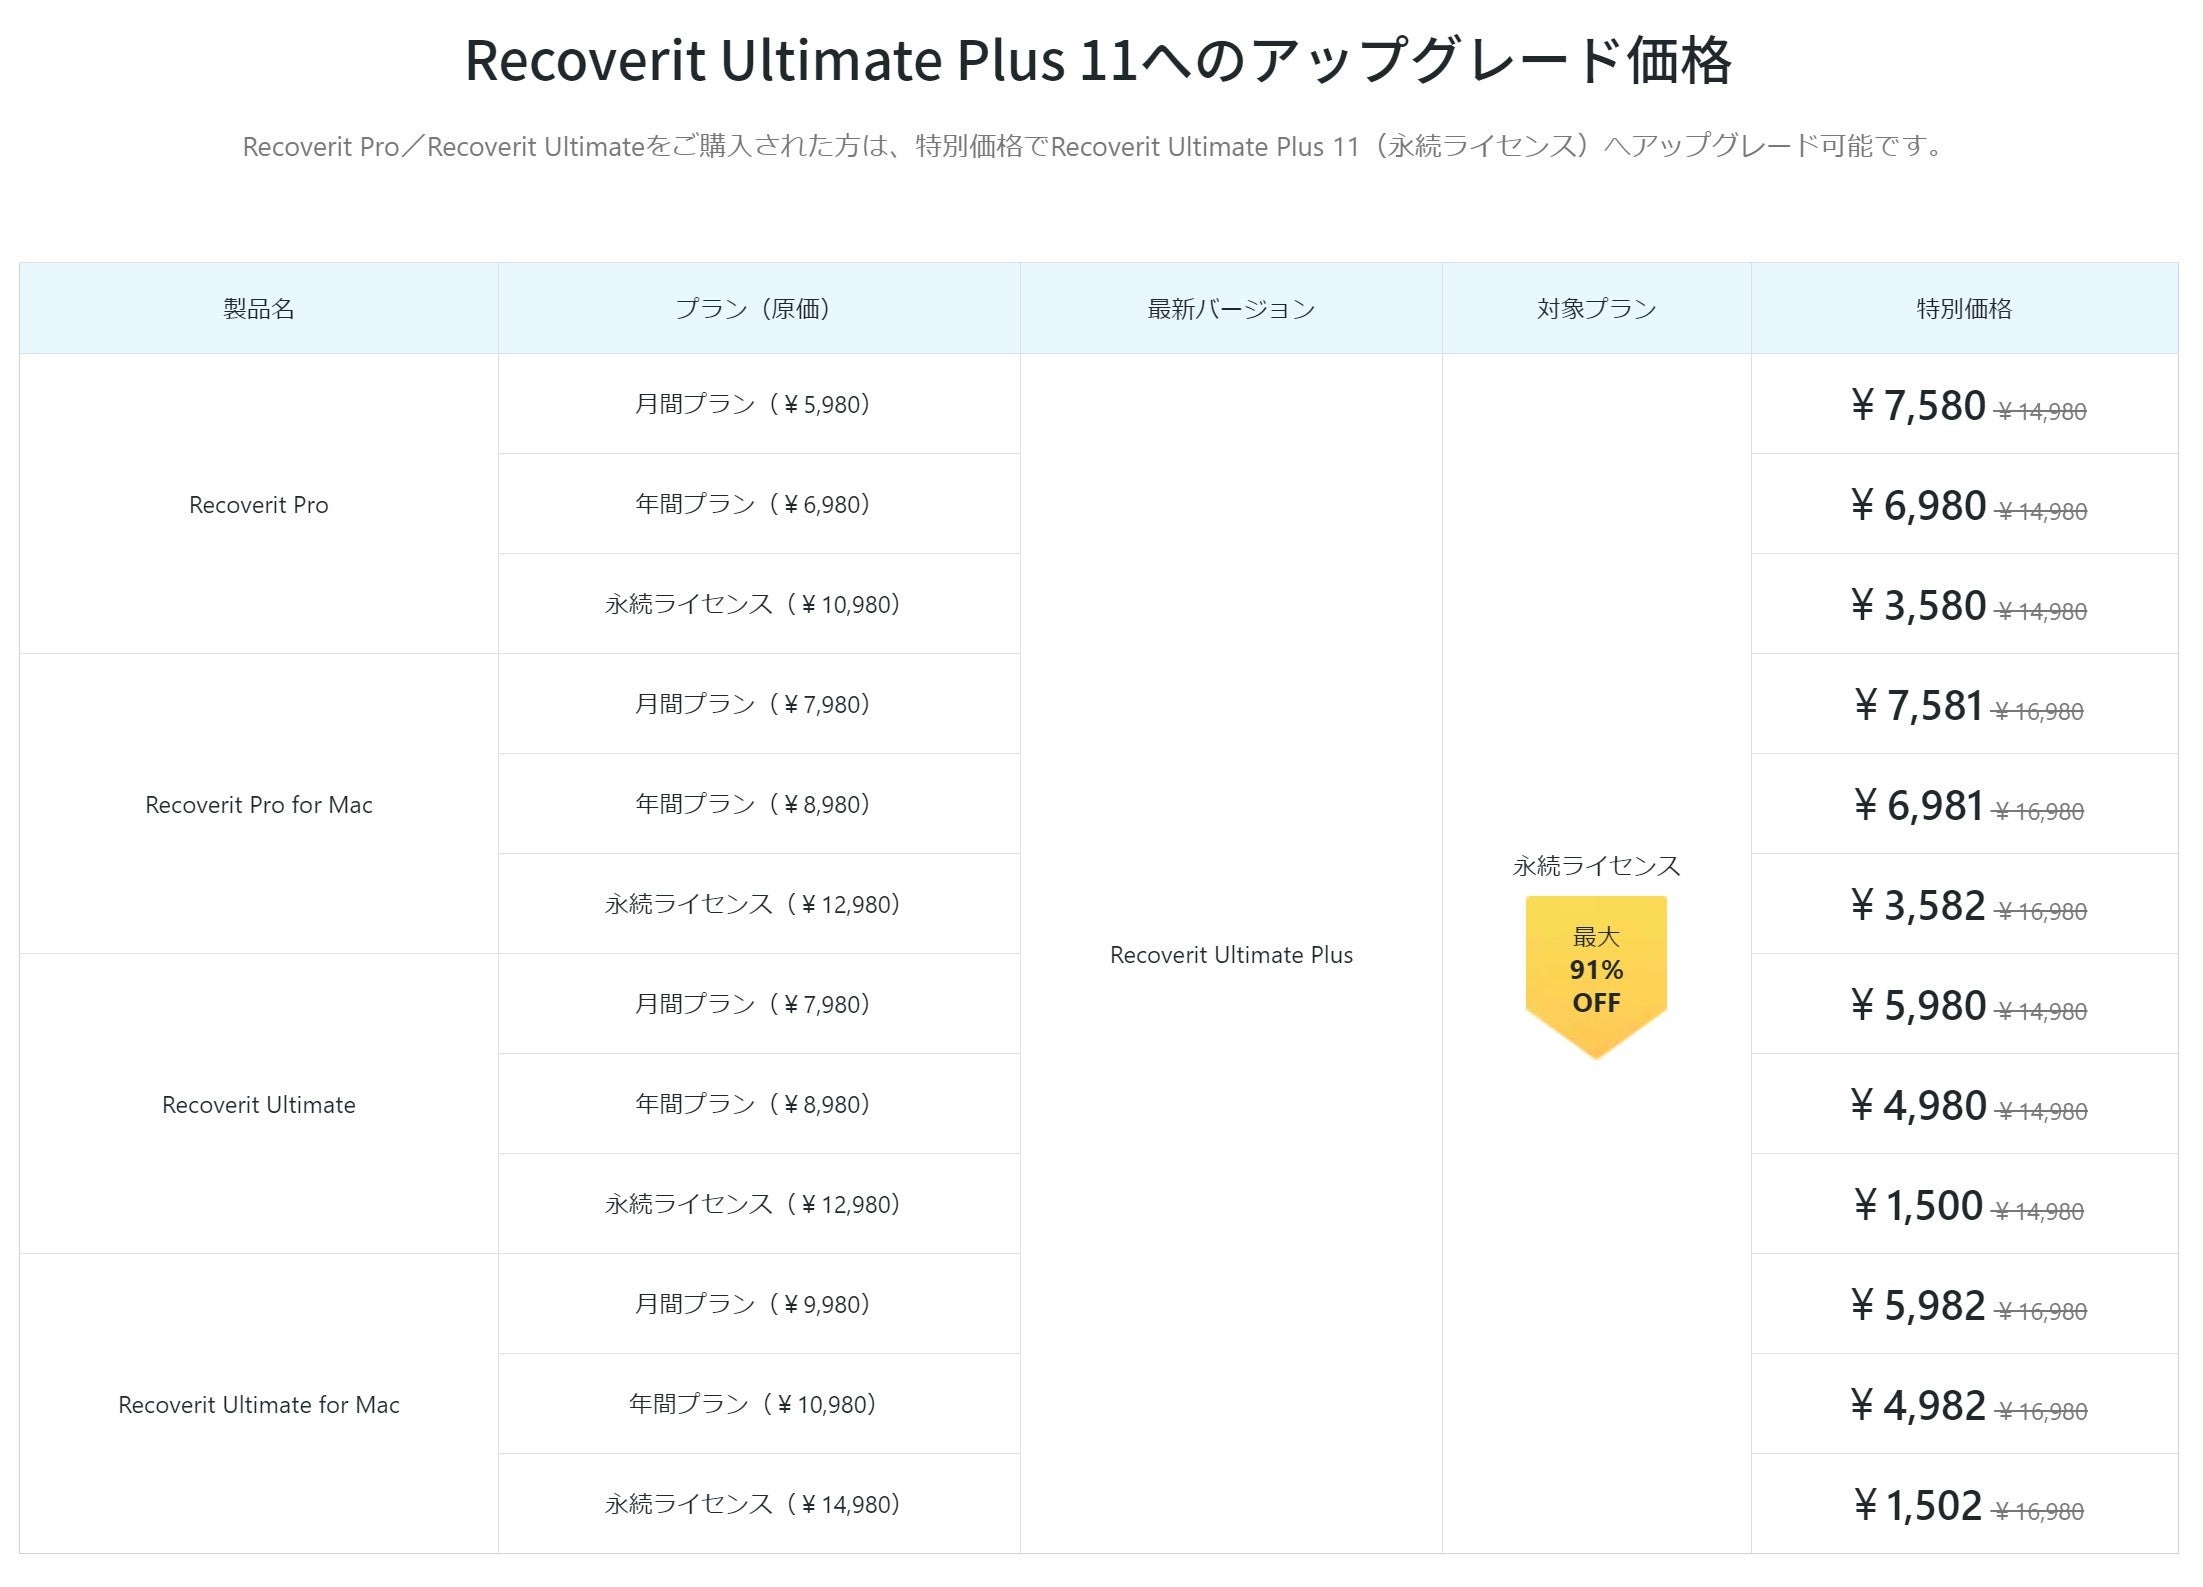Click the ¥5,982 special price

click(x=1918, y=1305)
